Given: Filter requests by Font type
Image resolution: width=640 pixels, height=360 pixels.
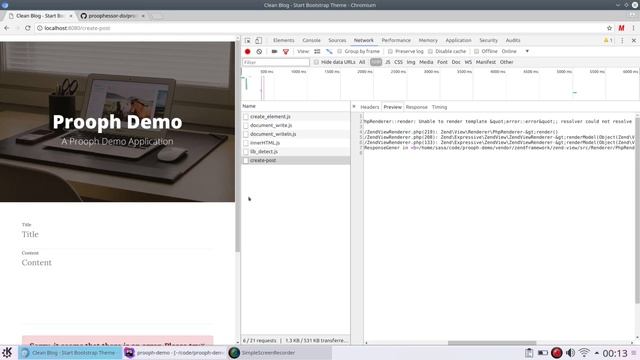Looking at the screenshot, I should click(x=442, y=62).
